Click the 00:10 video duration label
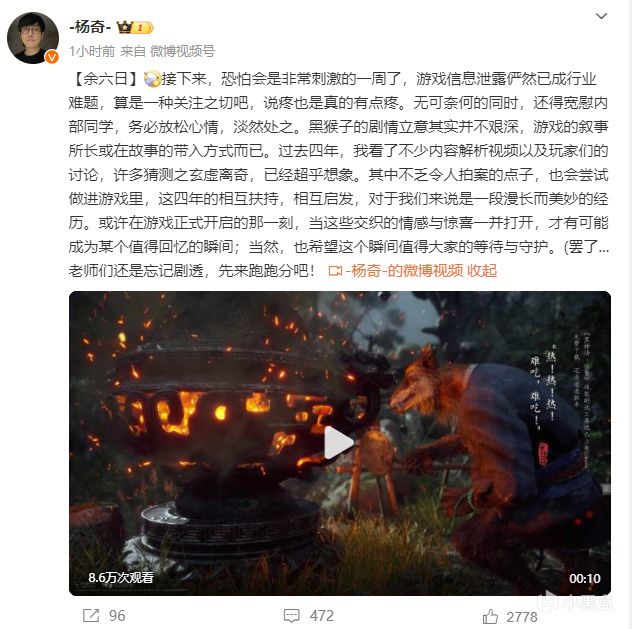 (x=585, y=579)
